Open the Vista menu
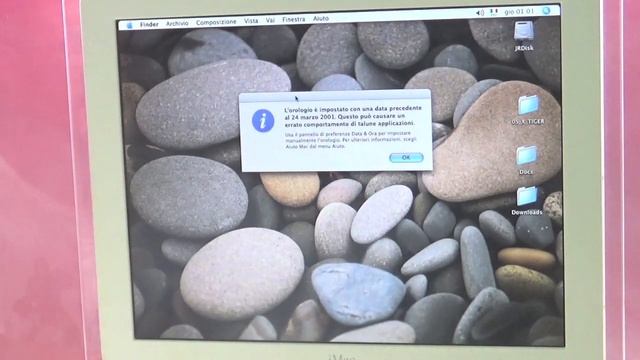This screenshot has height=360, width=640. 251,21
